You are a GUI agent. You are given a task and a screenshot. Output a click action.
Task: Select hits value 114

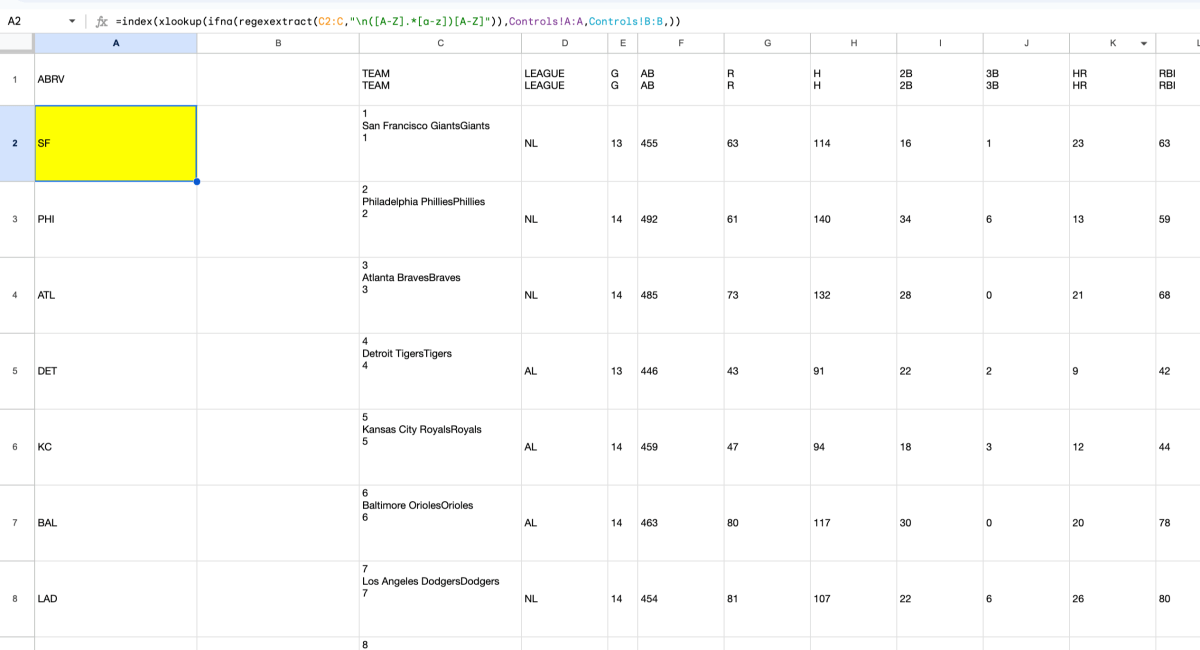[854, 143]
